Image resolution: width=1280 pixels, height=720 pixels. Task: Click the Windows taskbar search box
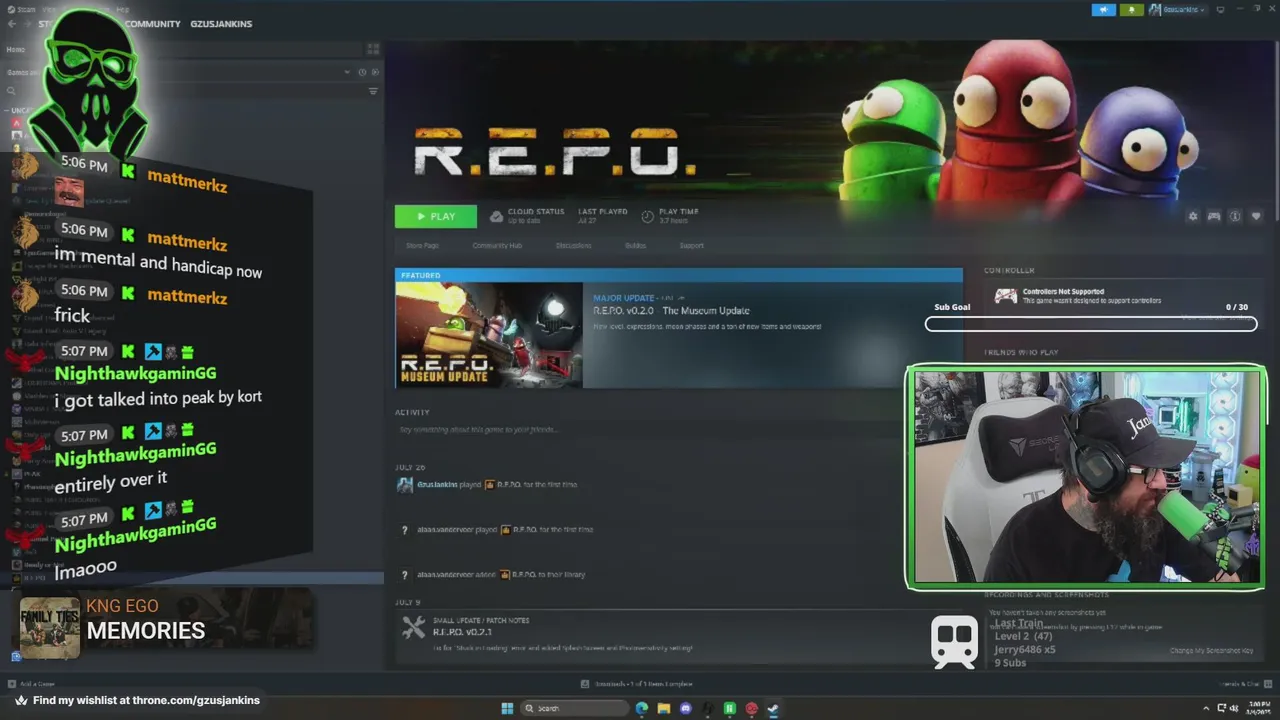coord(577,708)
